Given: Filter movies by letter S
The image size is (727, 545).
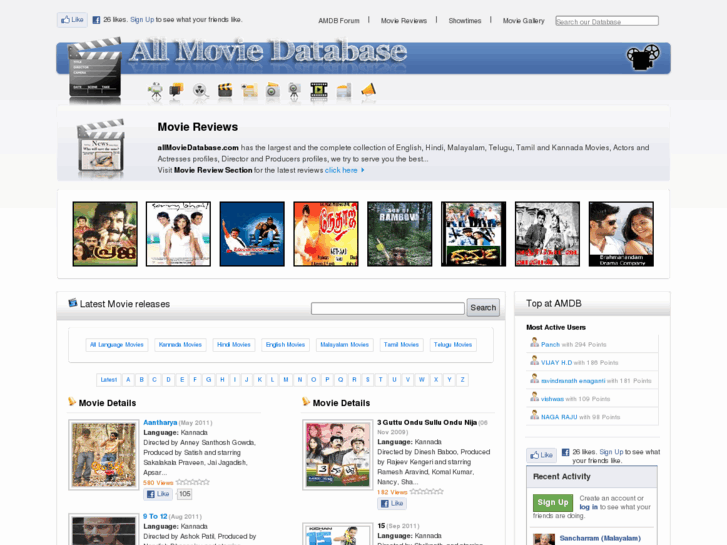Looking at the screenshot, I should [368, 380].
